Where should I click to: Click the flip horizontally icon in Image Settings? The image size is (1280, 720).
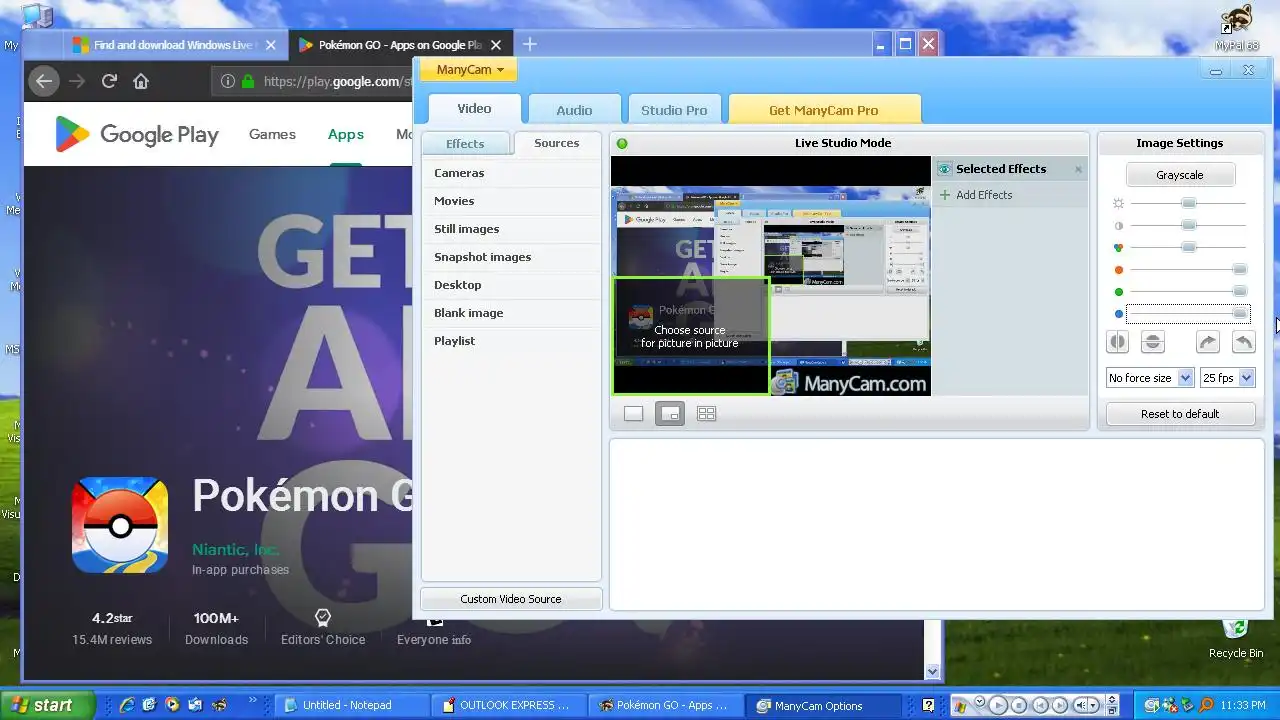click(x=1118, y=342)
